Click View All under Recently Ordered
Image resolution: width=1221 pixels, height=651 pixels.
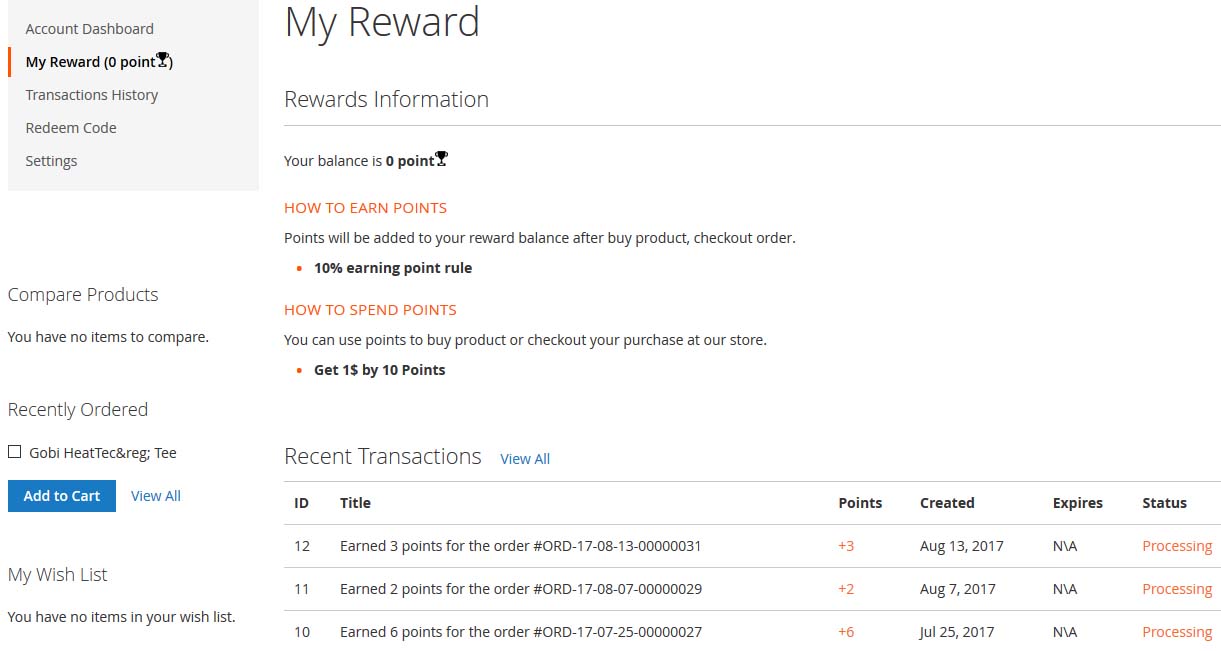point(156,496)
